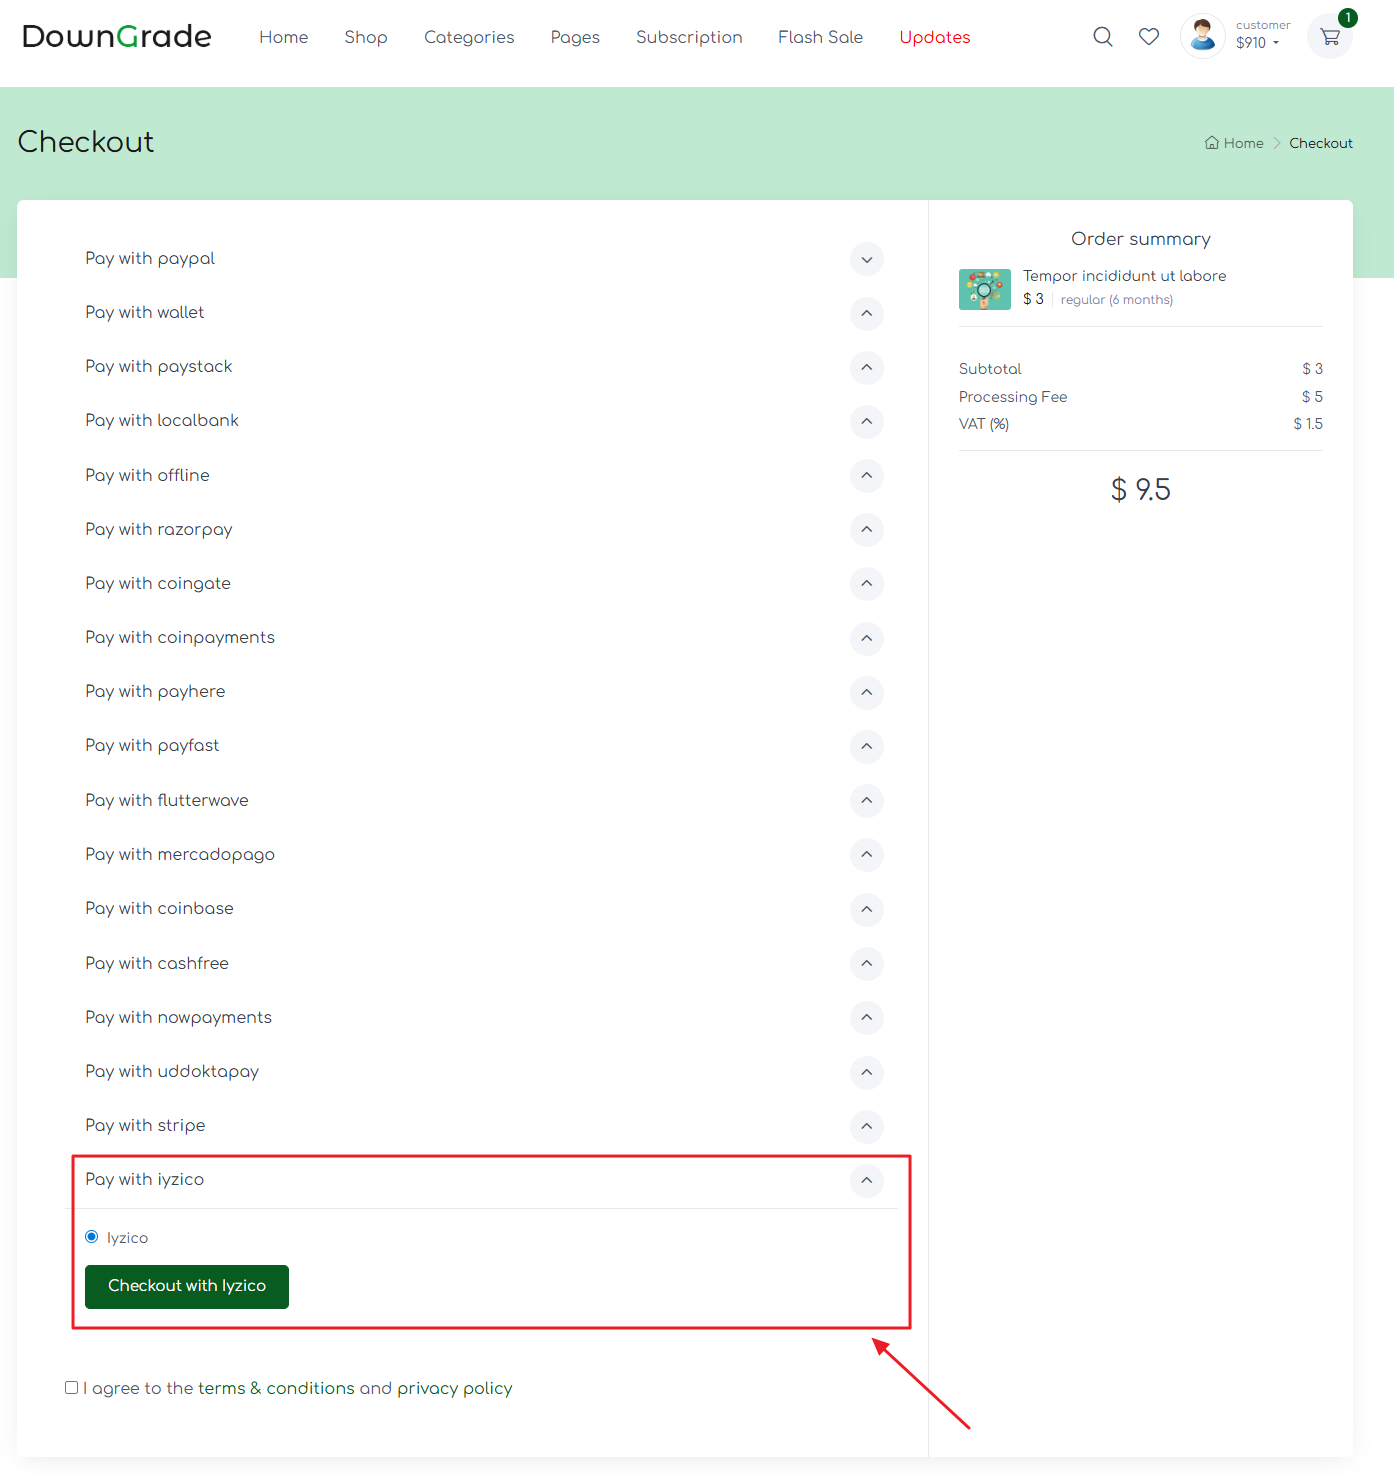The image size is (1394, 1475).
Task: Click the breadcrumb Home icon link
Action: tap(1234, 143)
